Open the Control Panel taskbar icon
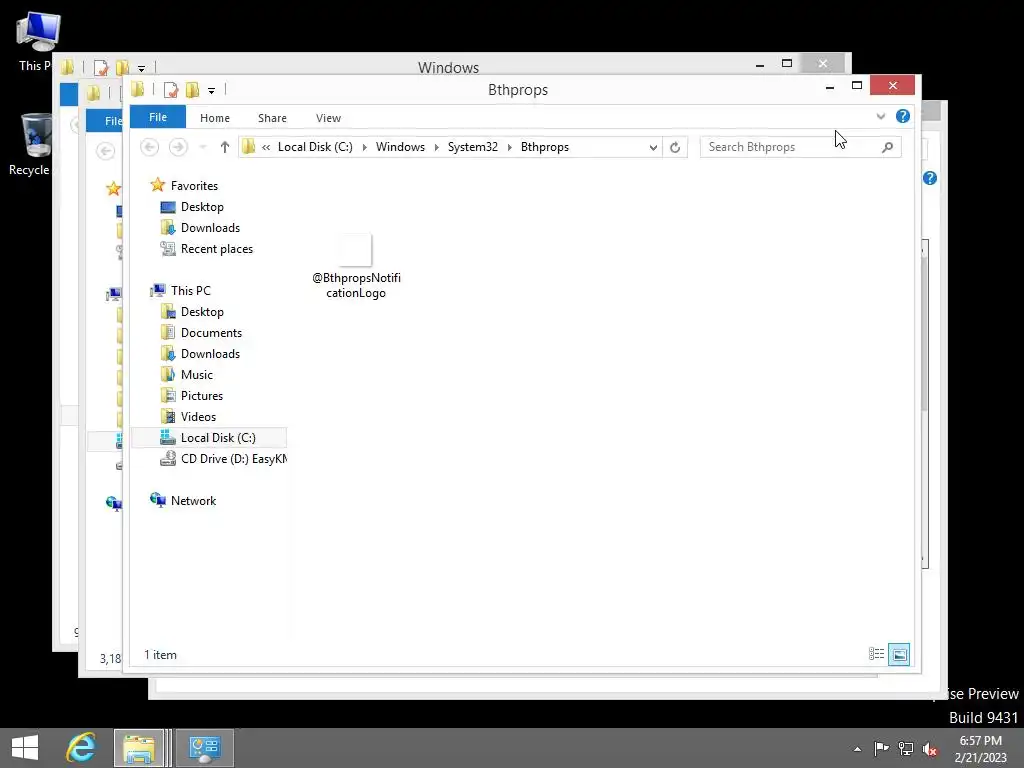Image resolution: width=1024 pixels, height=768 pixels. tap(204, 748)
